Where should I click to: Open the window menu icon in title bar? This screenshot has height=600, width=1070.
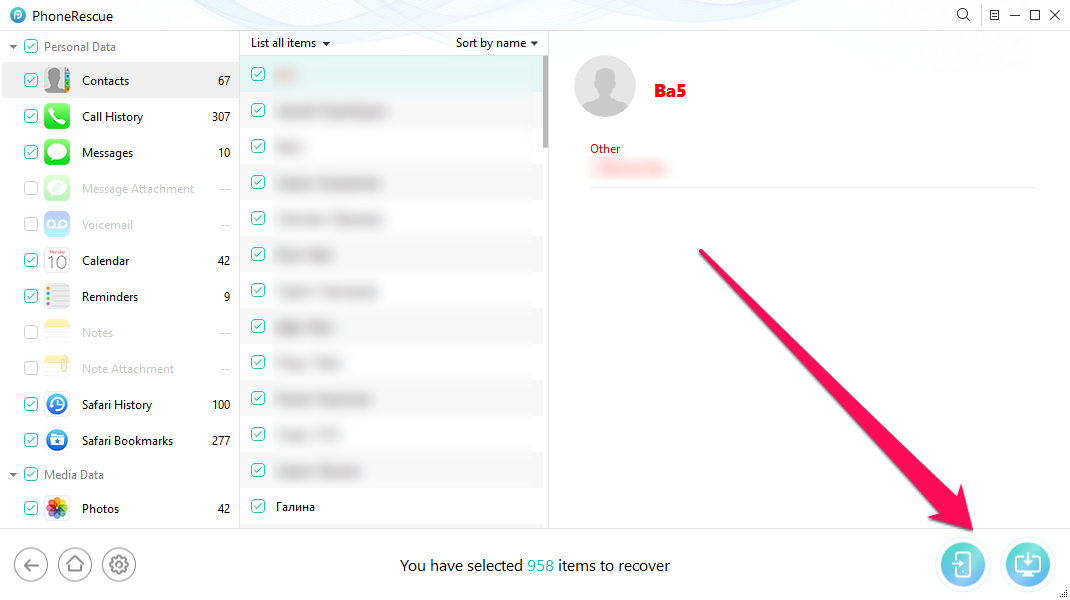click(x=994, y=15)
